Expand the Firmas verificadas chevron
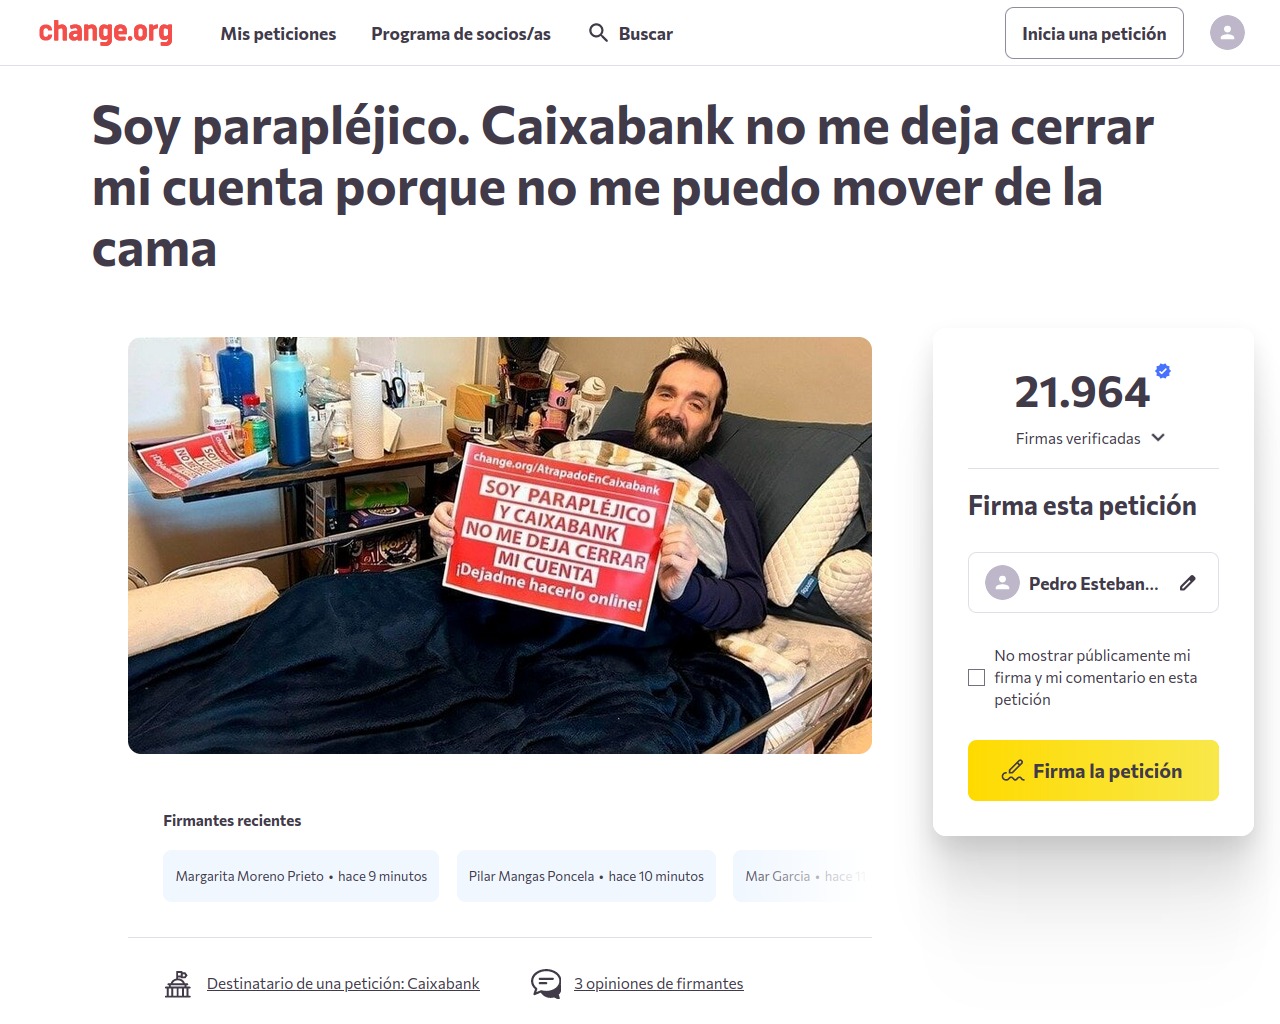 click(x=1158, y=438)
